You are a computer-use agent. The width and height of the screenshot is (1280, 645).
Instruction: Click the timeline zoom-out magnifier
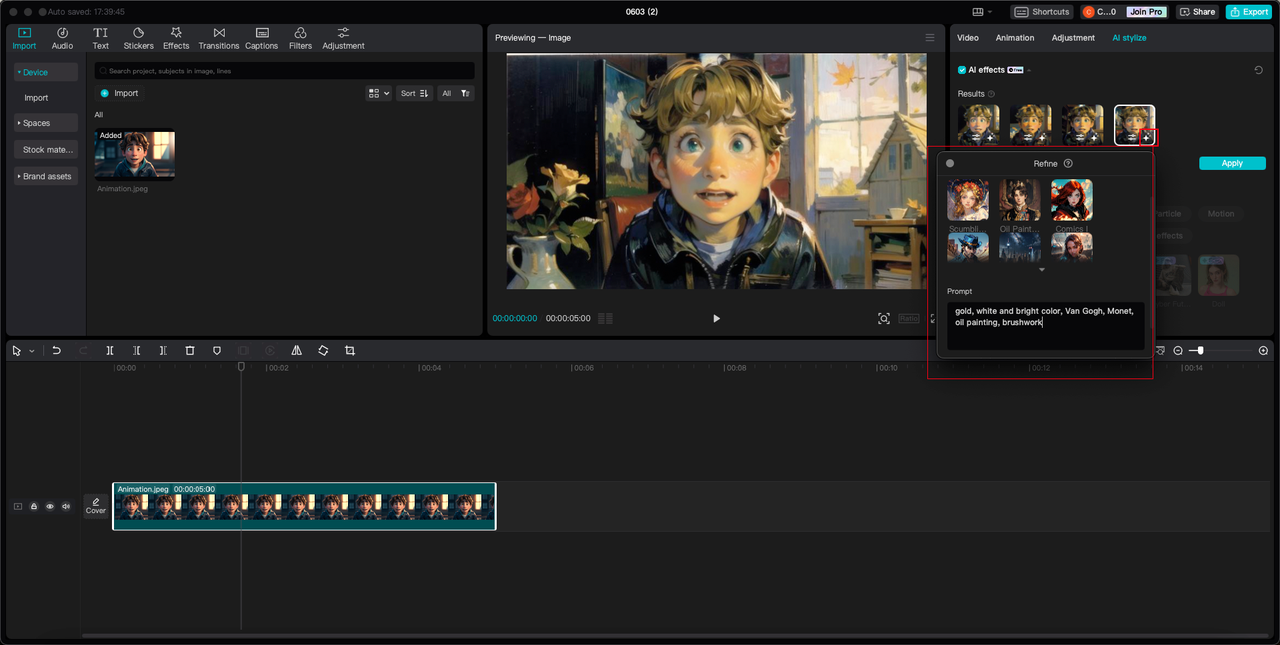pyautogui.click(x=1178, y=351)
